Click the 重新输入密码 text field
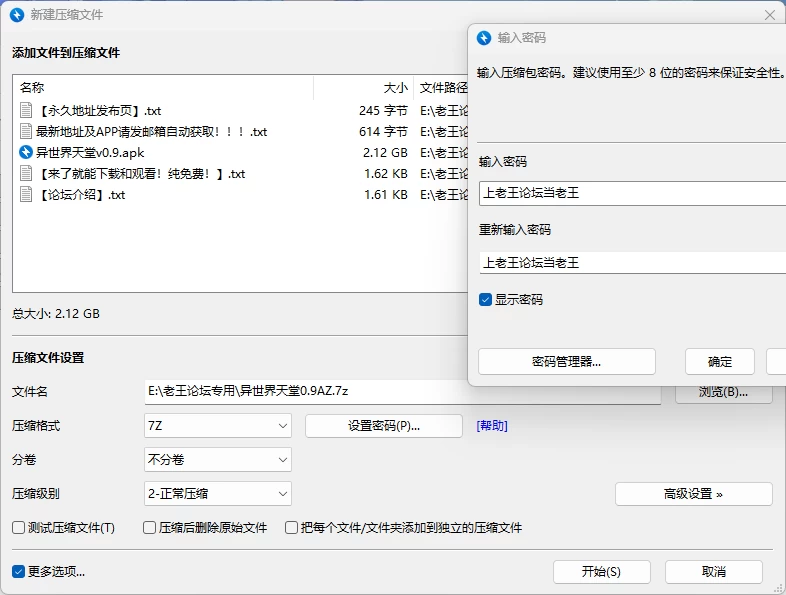786x595 pixels. point(633,263)
